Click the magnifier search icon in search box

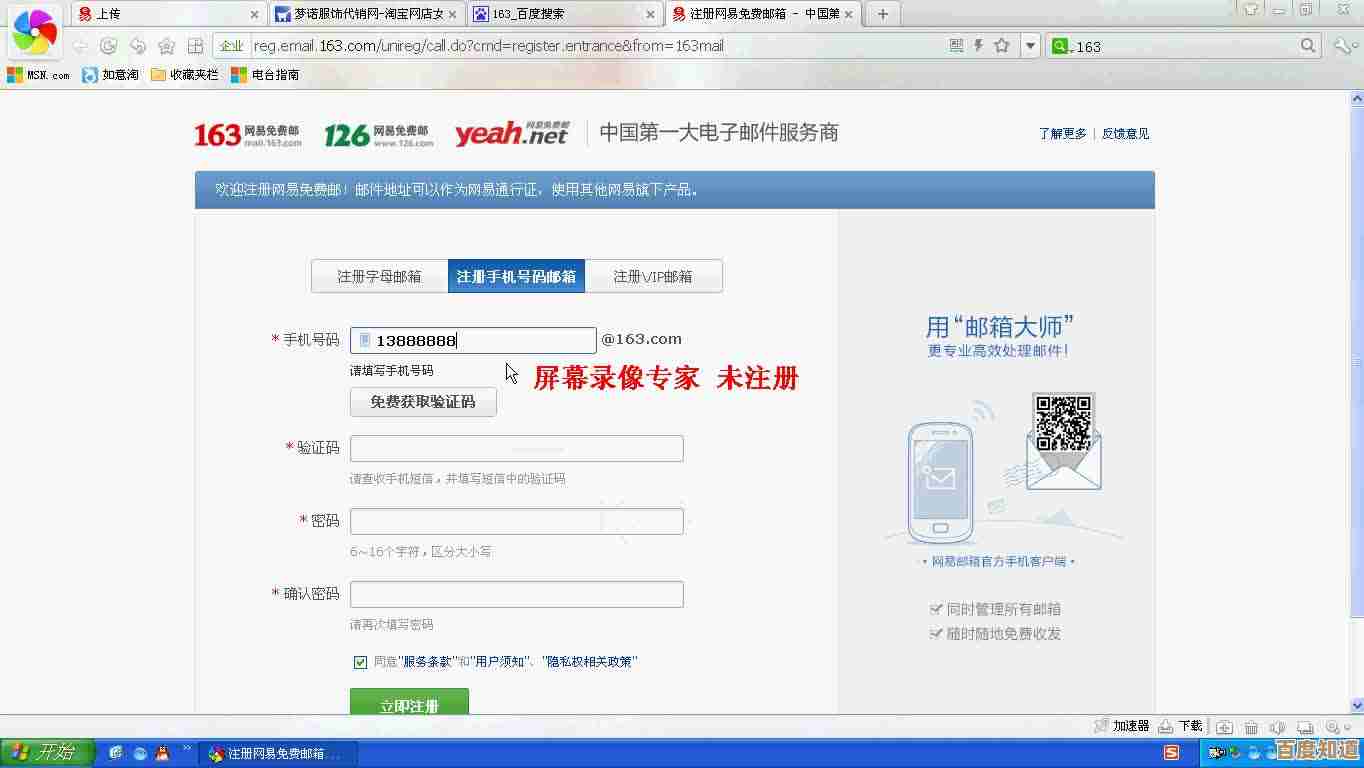1308,46
